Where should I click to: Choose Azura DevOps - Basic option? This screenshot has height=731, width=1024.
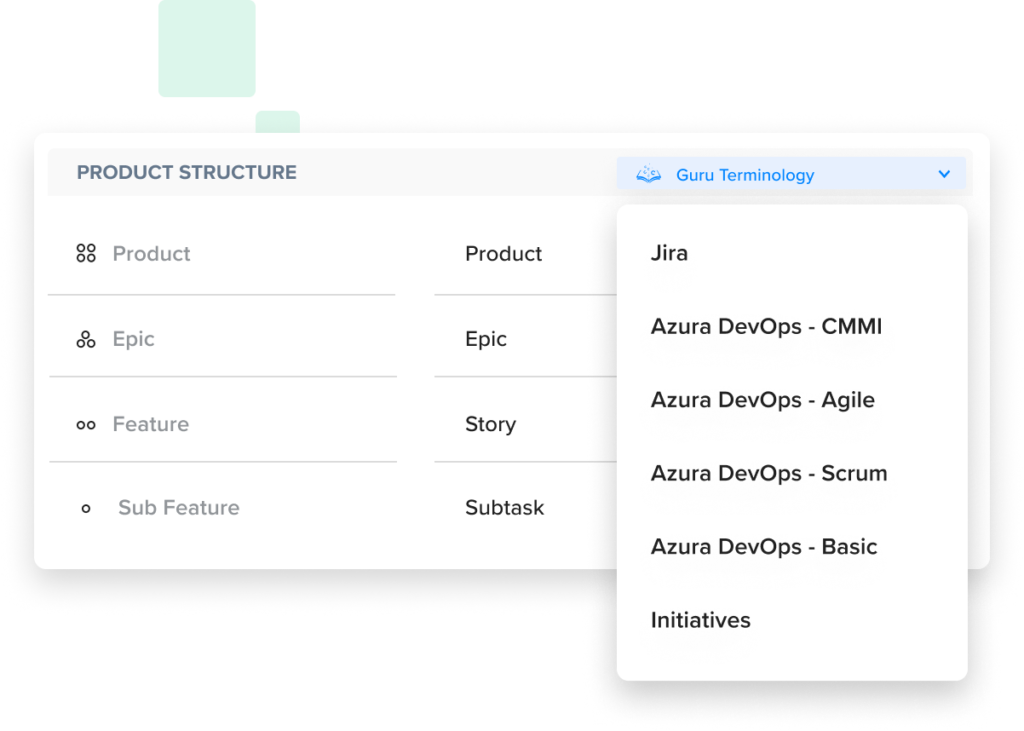763,547
